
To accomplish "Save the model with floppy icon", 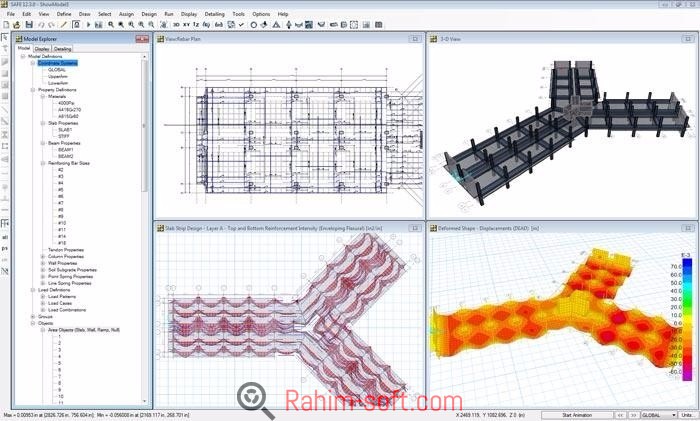I will tap(29, 25).
